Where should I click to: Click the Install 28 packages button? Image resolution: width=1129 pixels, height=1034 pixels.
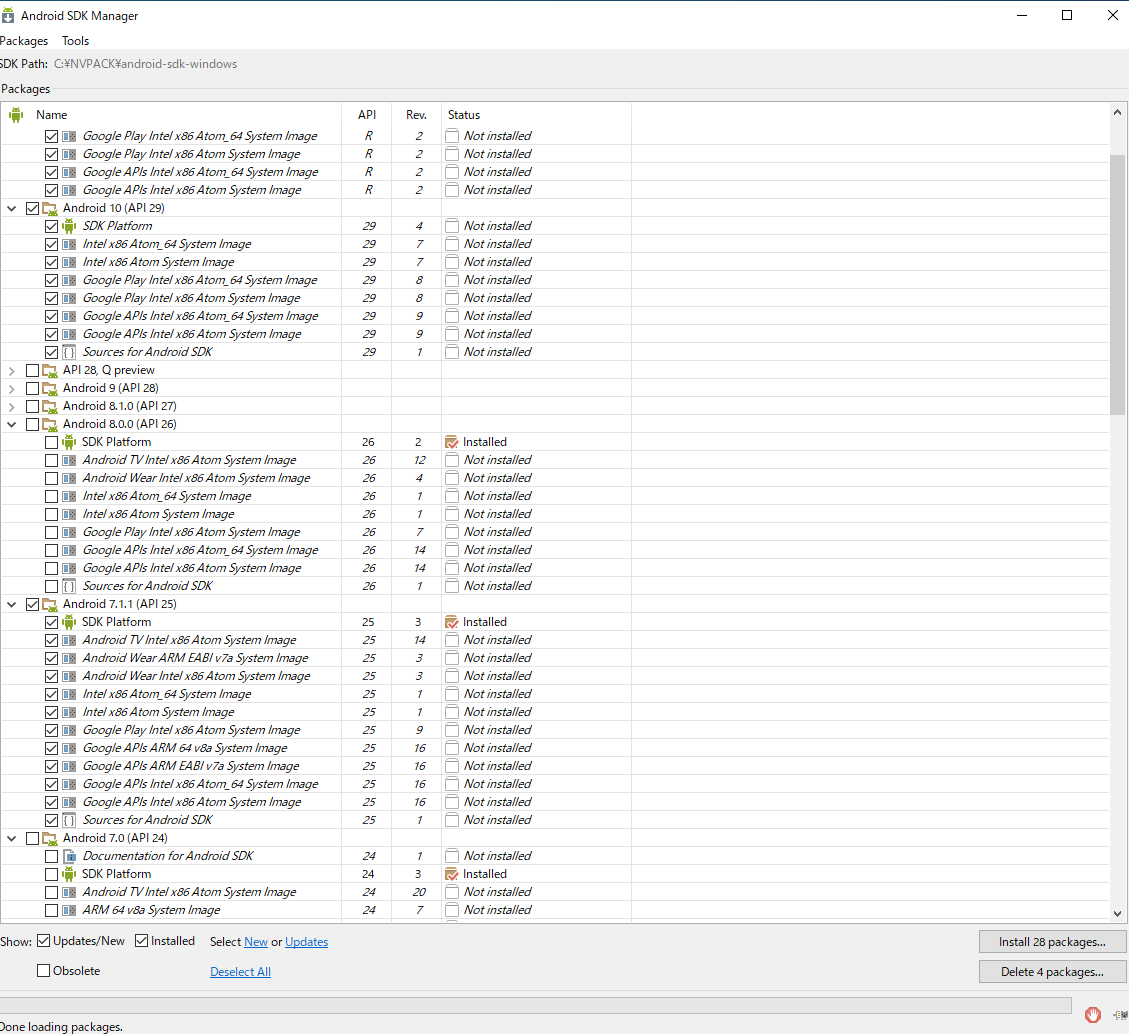click(x=1052, y=942)
